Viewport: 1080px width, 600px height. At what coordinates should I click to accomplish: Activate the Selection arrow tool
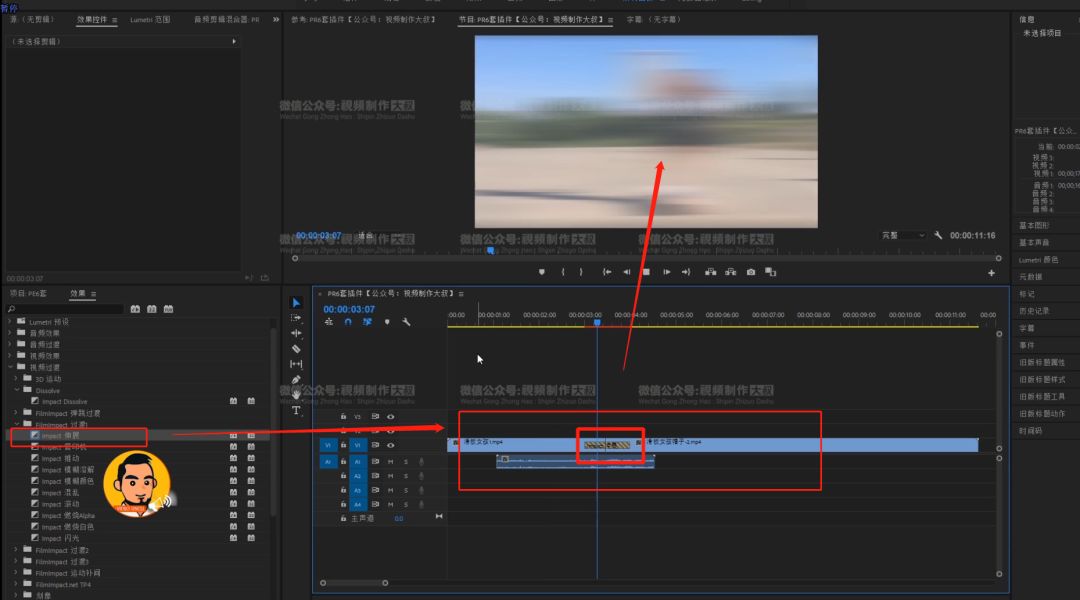(x=296, y=302)
